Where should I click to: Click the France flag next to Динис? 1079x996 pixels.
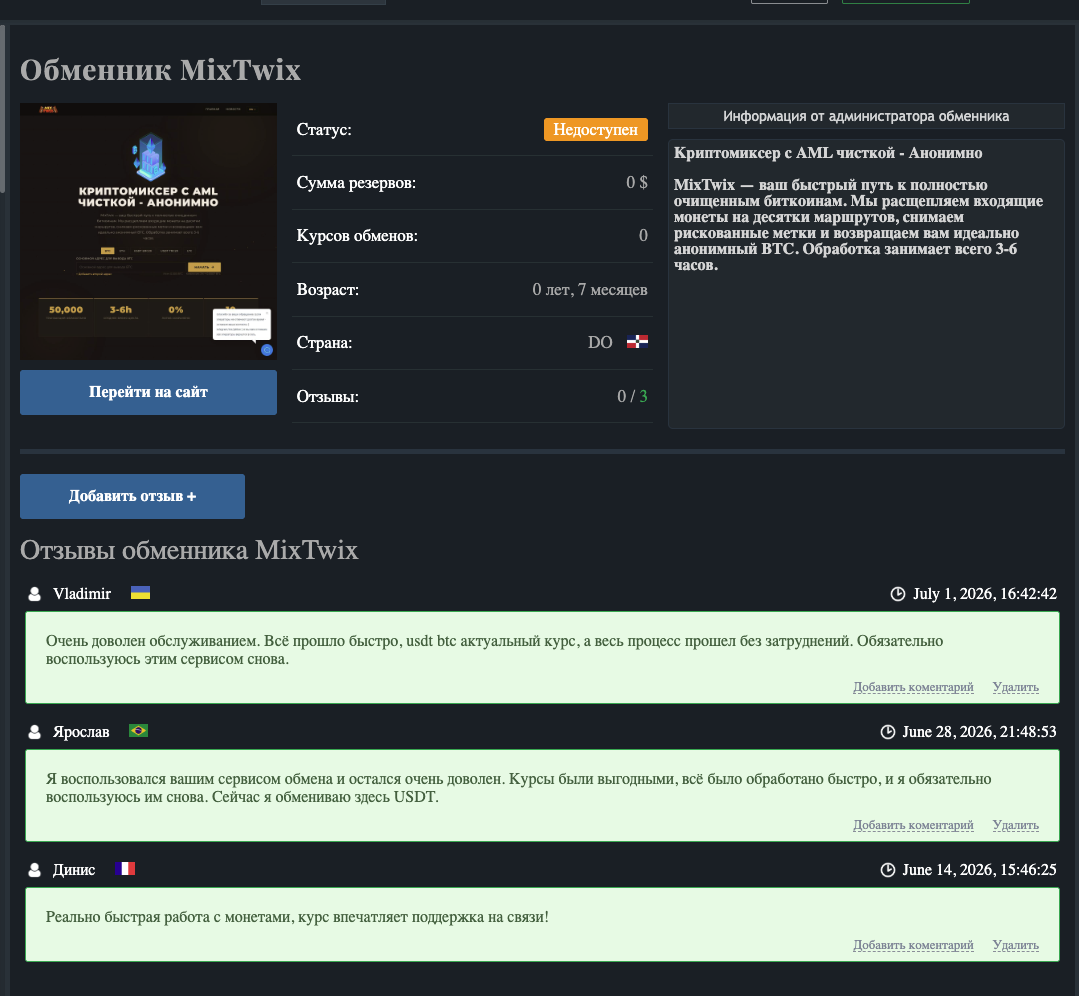point(125,869)
